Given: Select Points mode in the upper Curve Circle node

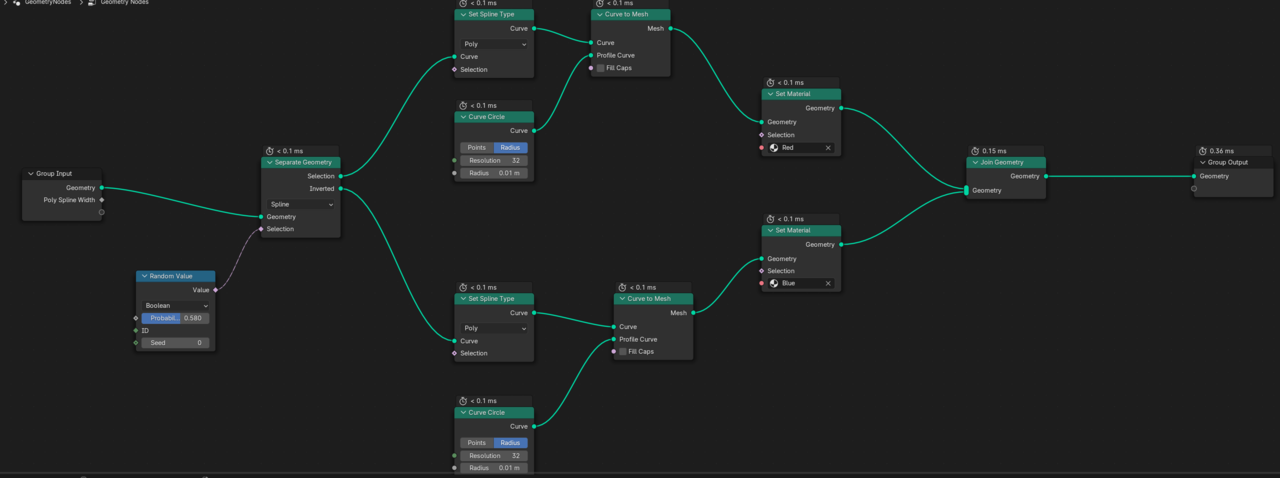Looking at the screenshot, I should coord(477,147).
